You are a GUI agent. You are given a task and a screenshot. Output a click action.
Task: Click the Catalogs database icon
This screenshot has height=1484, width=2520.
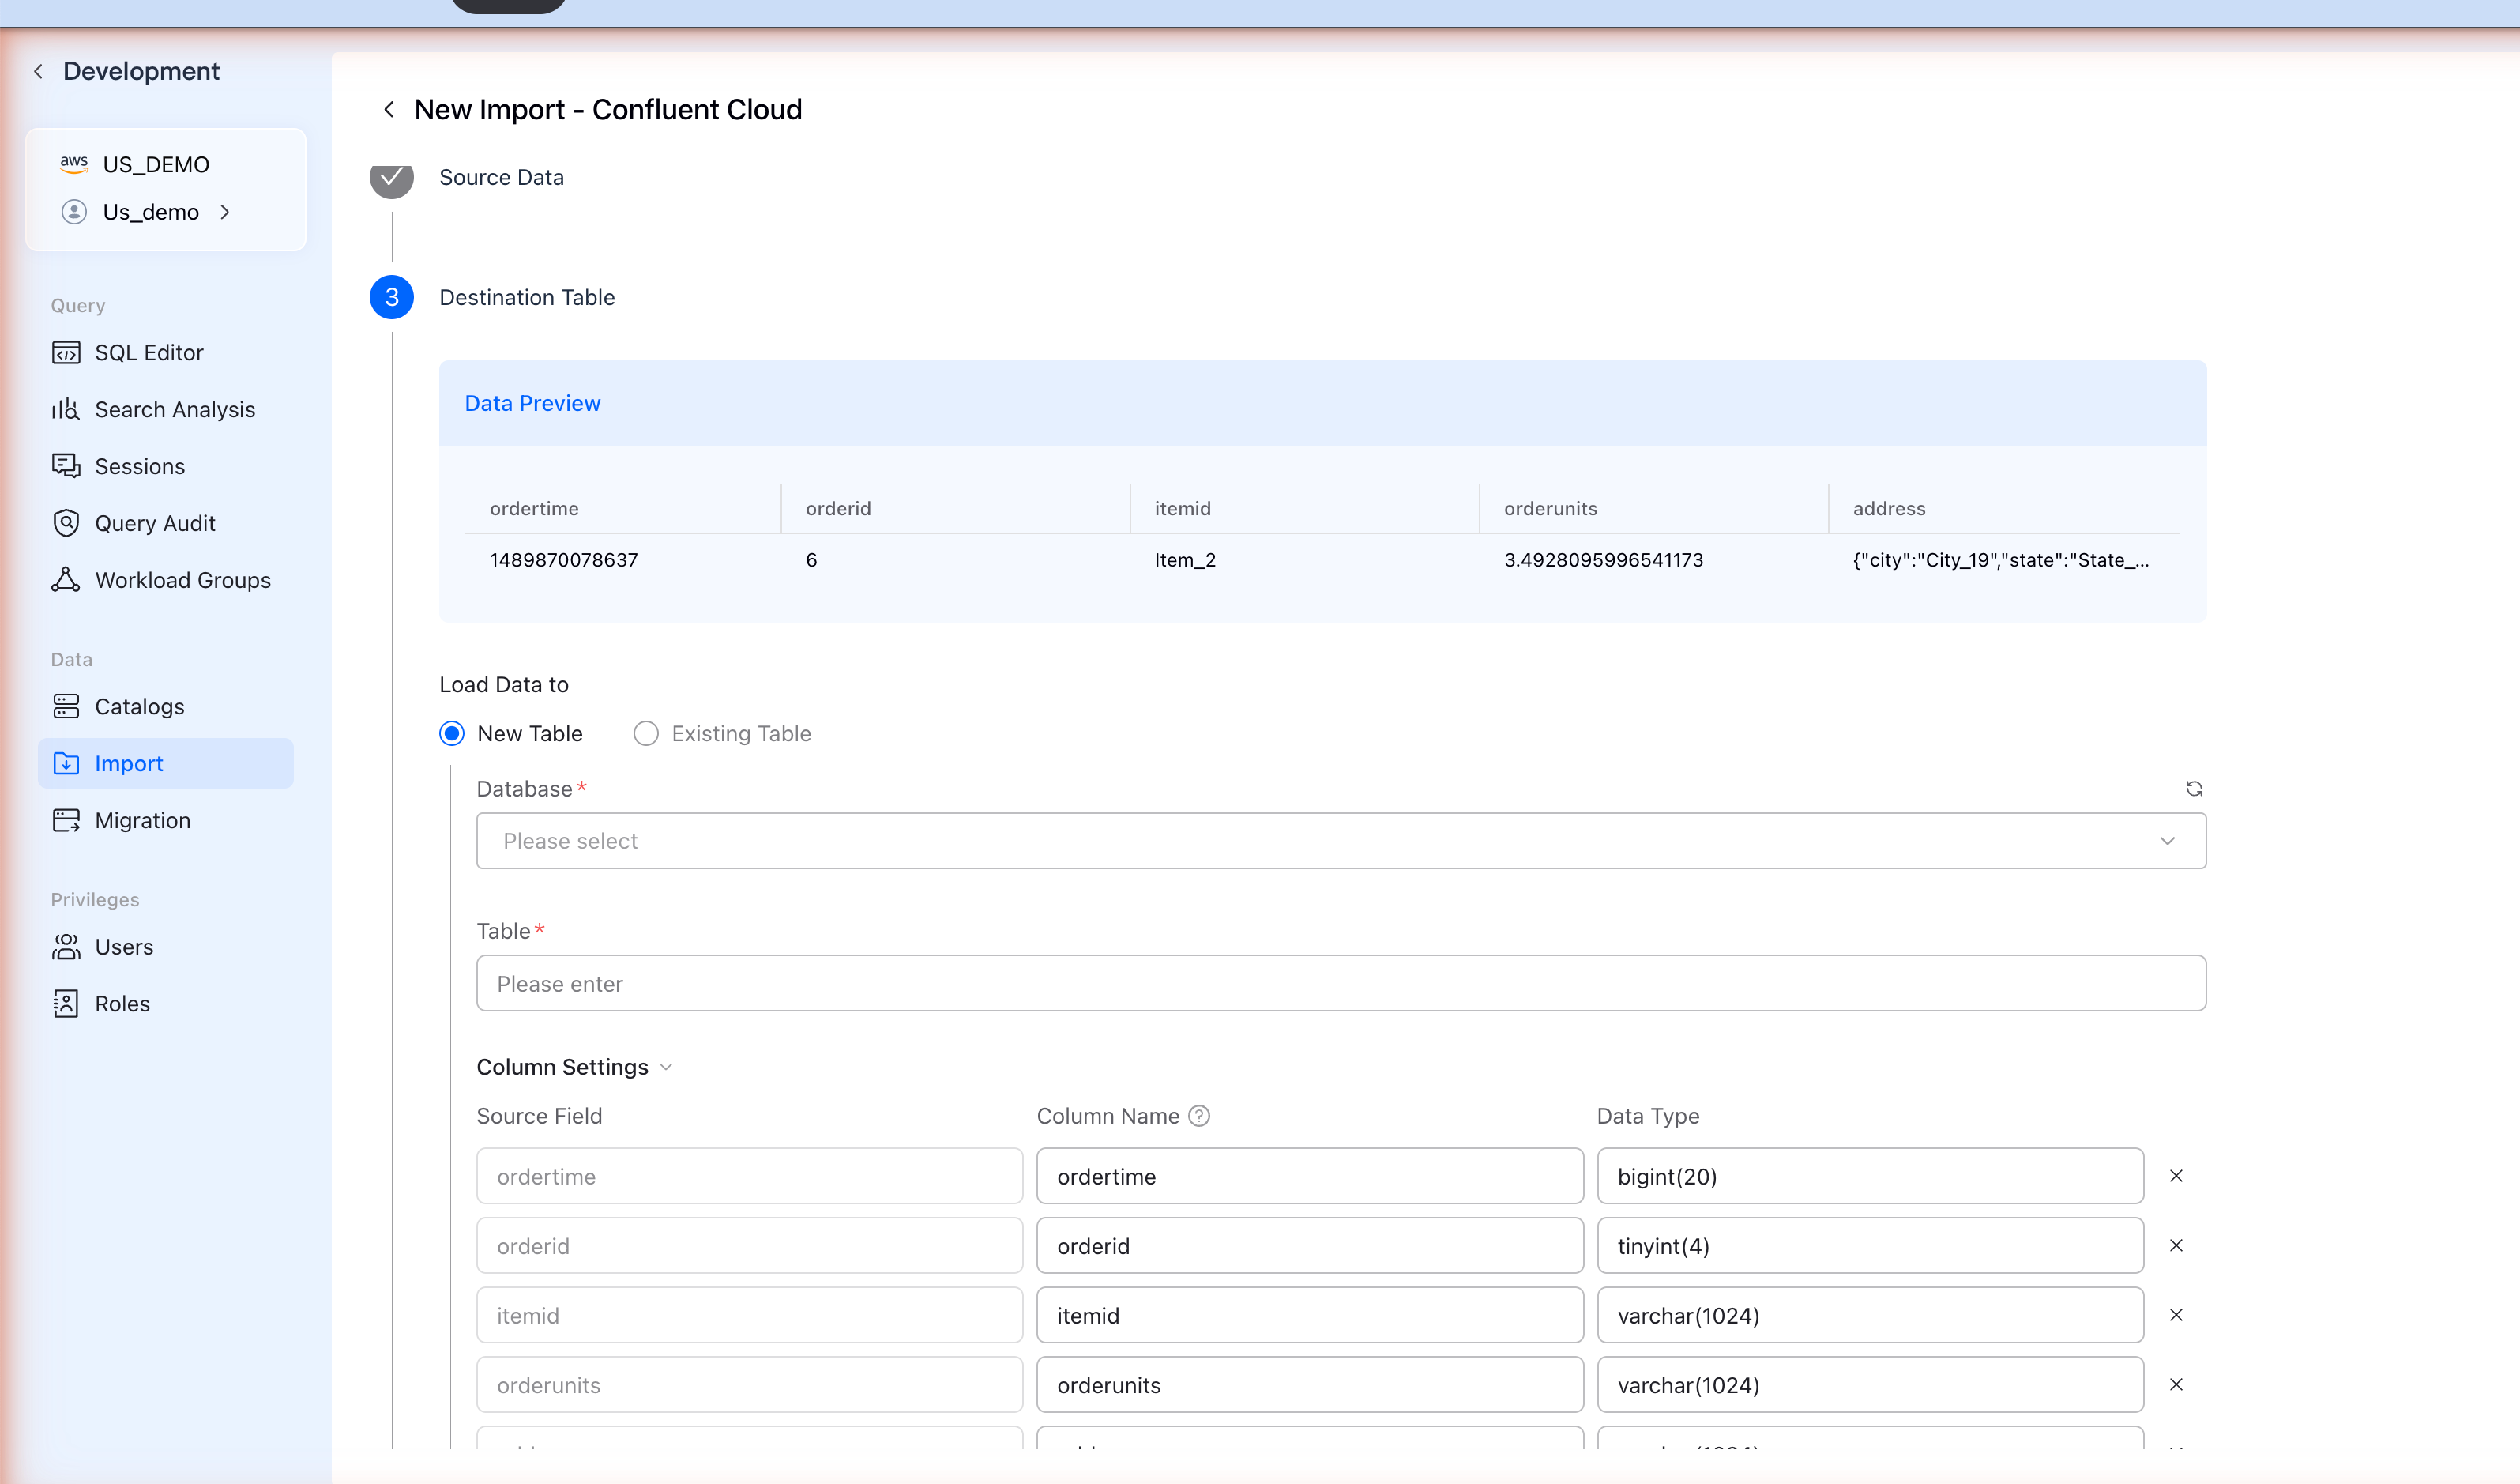click(66, 707)
